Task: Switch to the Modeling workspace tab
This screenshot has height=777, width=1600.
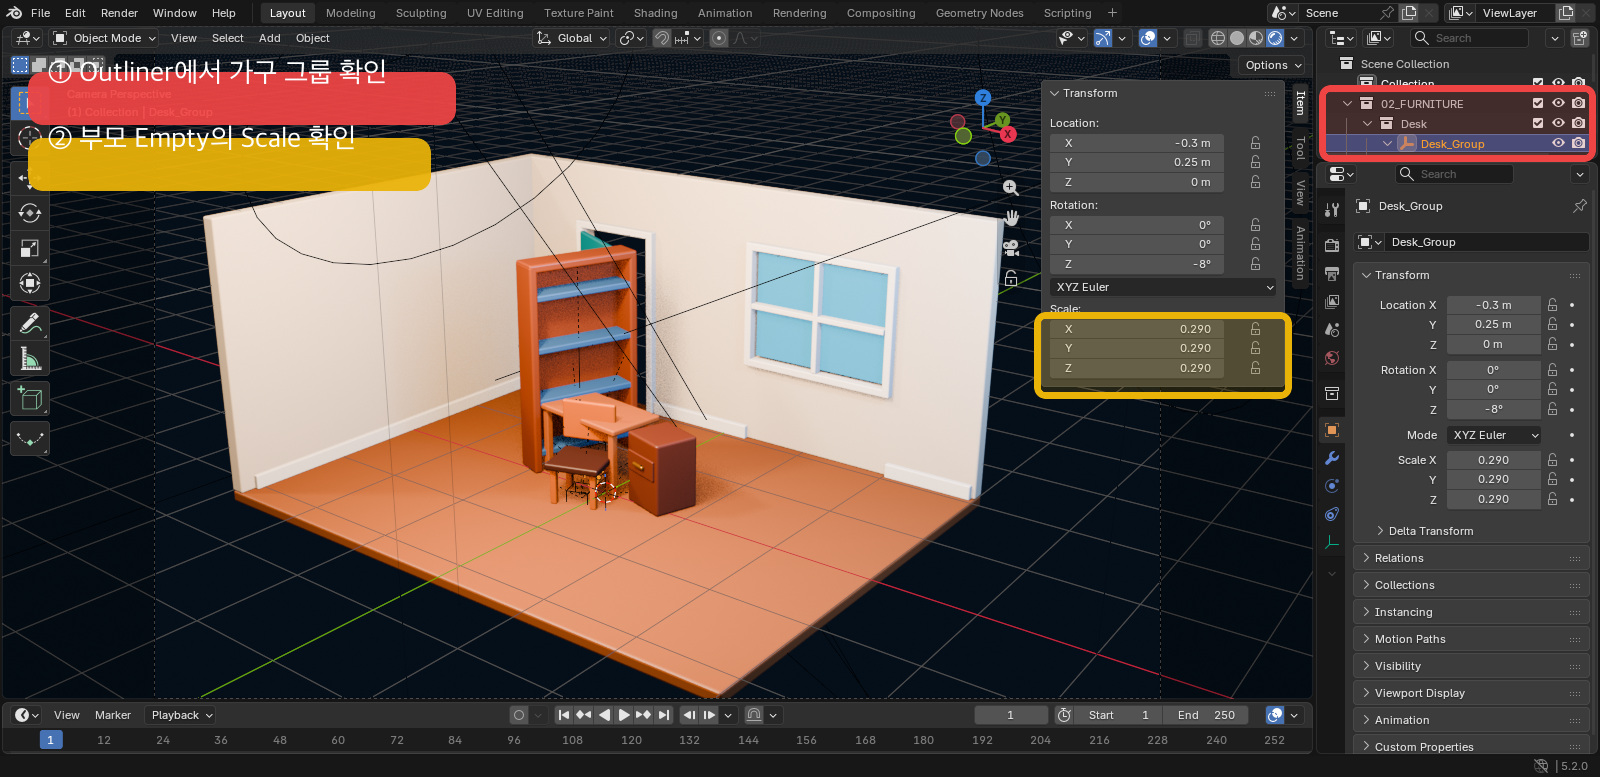Action: [350, 13]
